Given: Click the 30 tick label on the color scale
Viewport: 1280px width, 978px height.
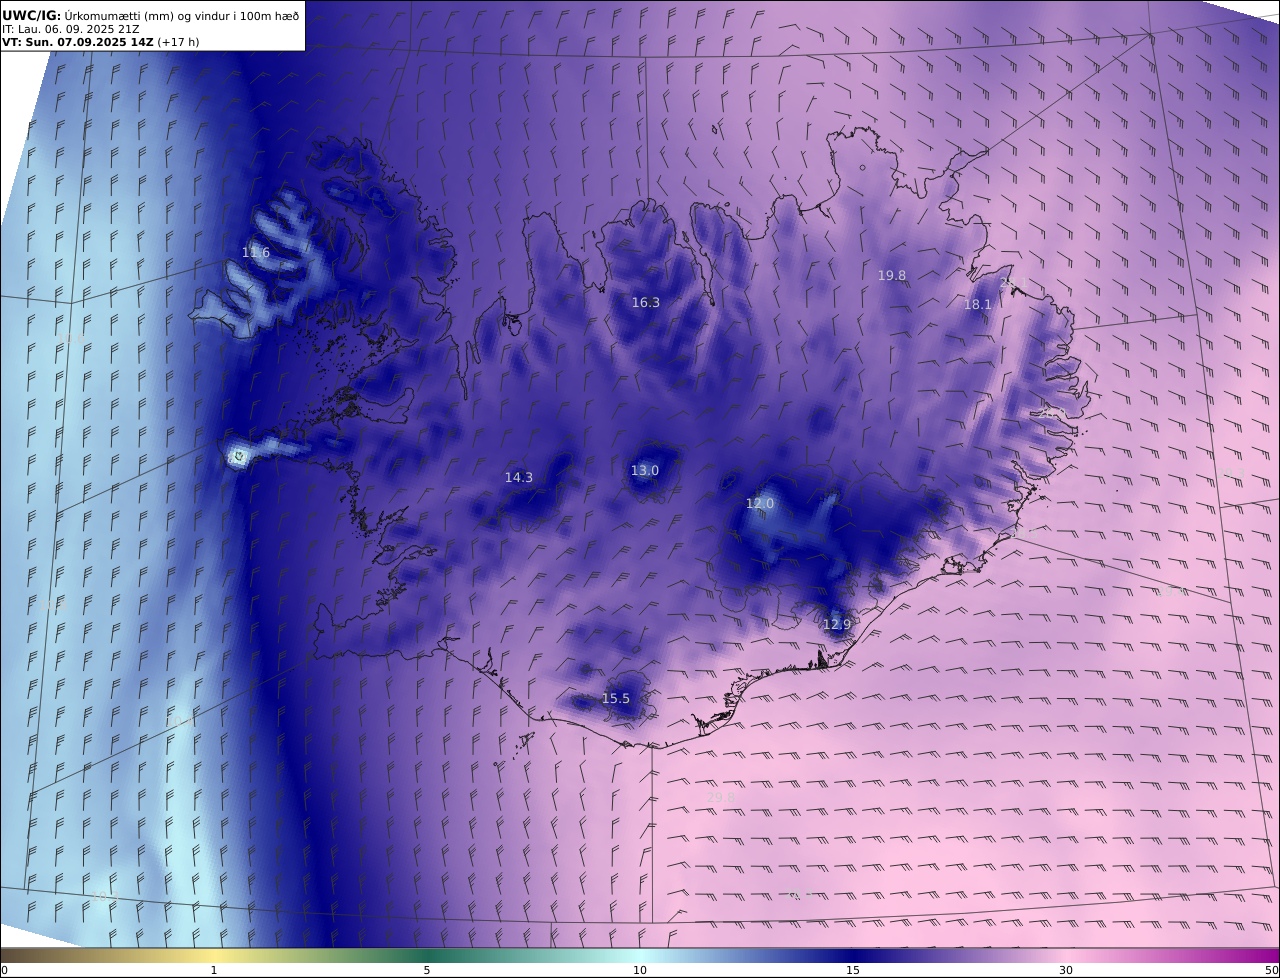Looking at the screenshot, I should click(x=1066, y=970).
